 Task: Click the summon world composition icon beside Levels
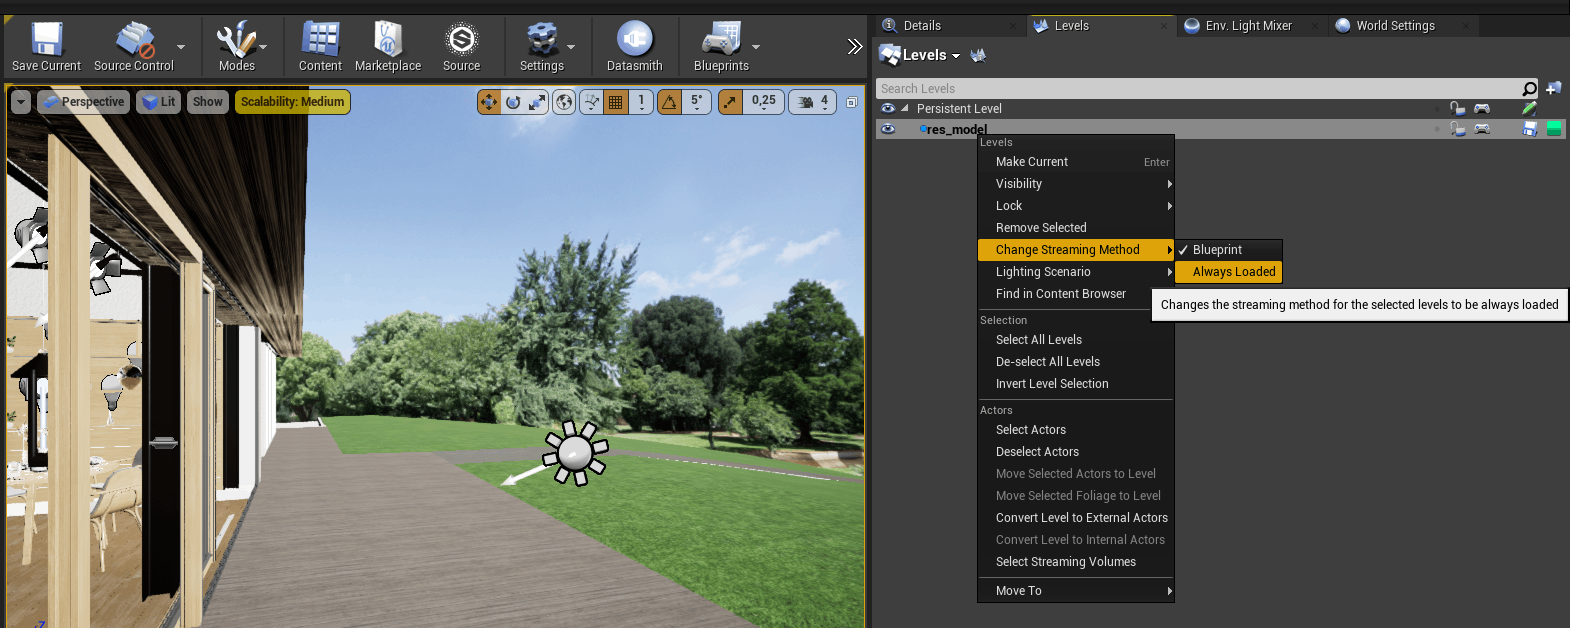pyautogui.click(x=978, y=55)
